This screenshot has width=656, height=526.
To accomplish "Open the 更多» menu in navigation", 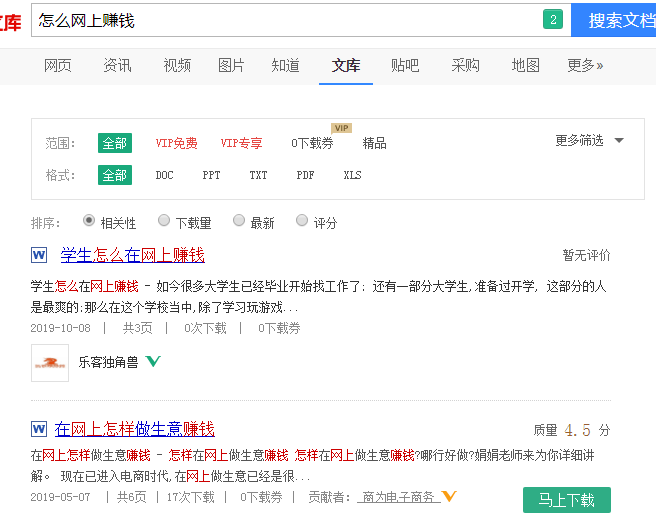I will (x=585, y=65).
